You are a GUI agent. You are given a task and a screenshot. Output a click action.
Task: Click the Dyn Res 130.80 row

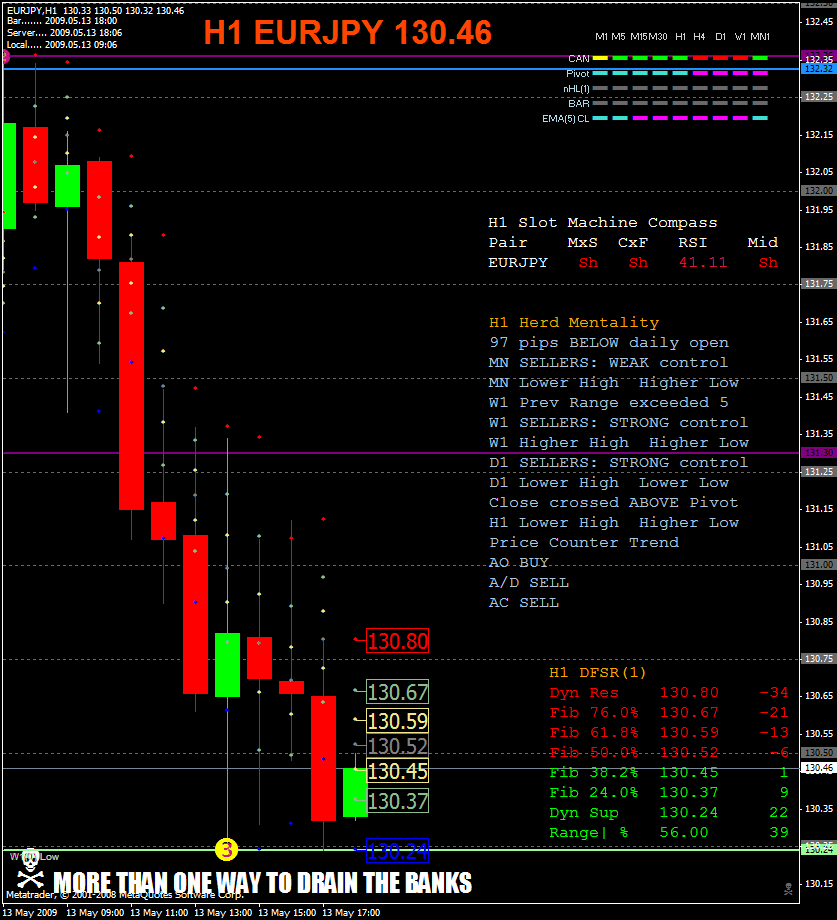coord(669,692)
